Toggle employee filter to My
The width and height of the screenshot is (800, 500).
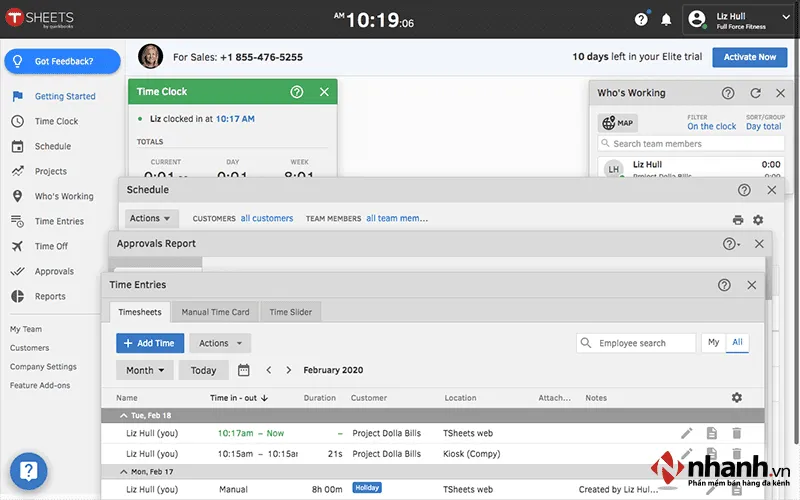[x=713, y=343]
